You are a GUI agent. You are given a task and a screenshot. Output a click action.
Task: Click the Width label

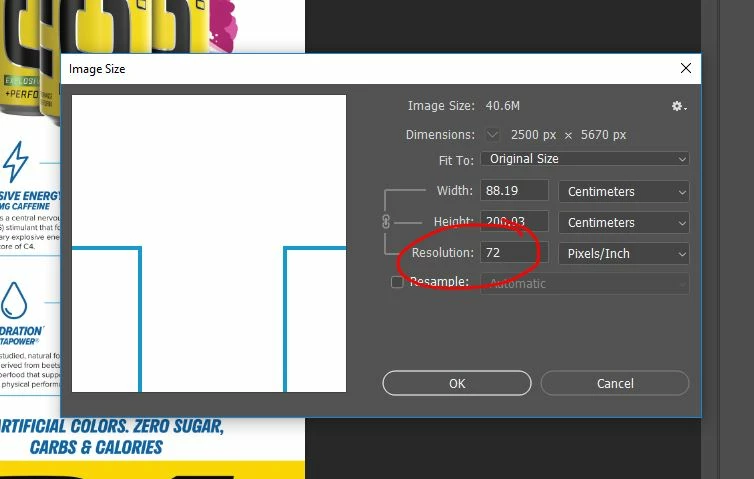point(454,190)
